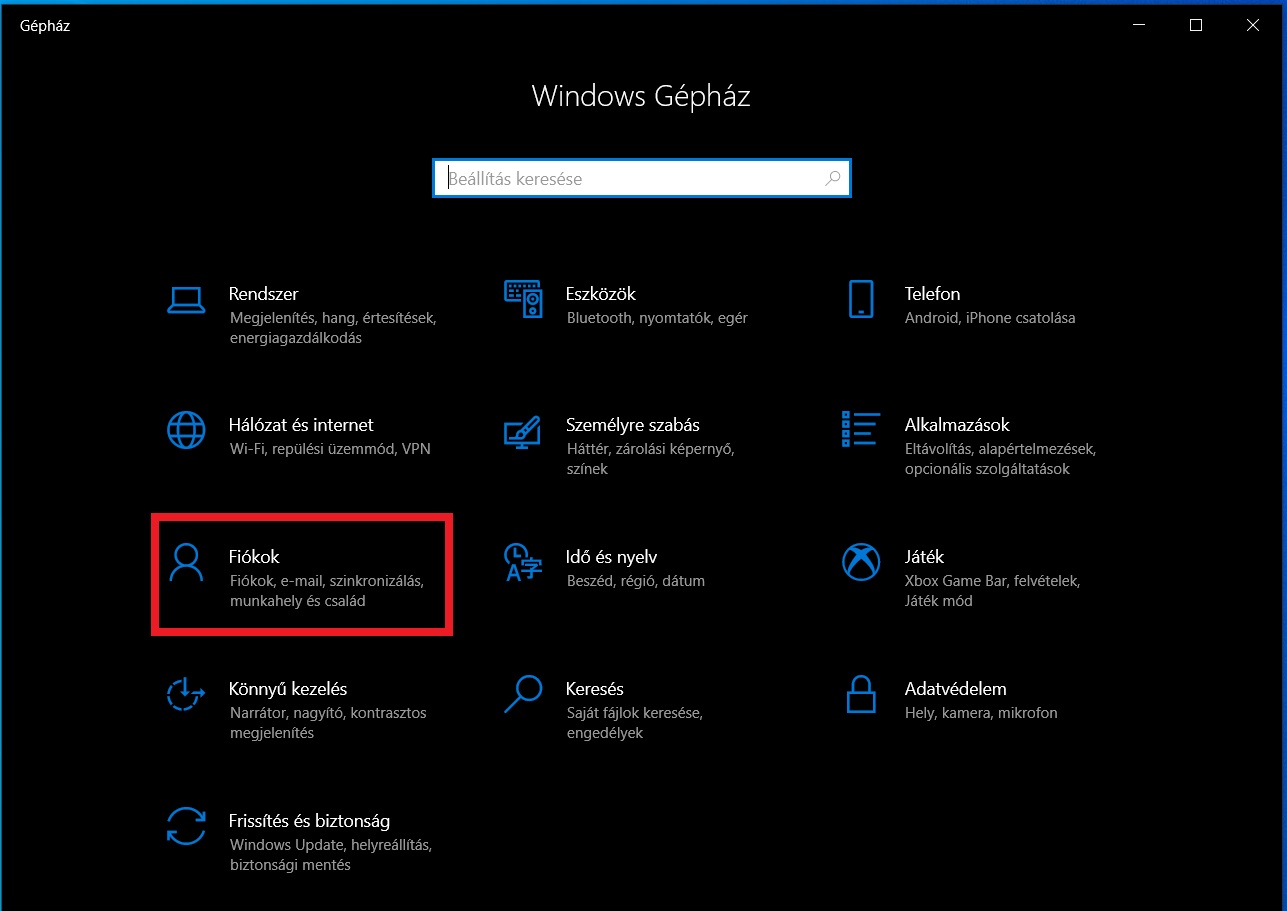The image size is (1287, 911).
Task: Focus the Beállítás keresése search field
Action: 641,179
